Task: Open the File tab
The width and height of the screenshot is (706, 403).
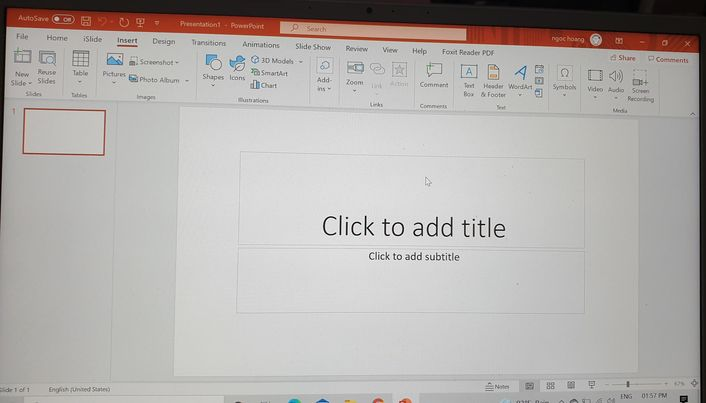Action: 22,36
